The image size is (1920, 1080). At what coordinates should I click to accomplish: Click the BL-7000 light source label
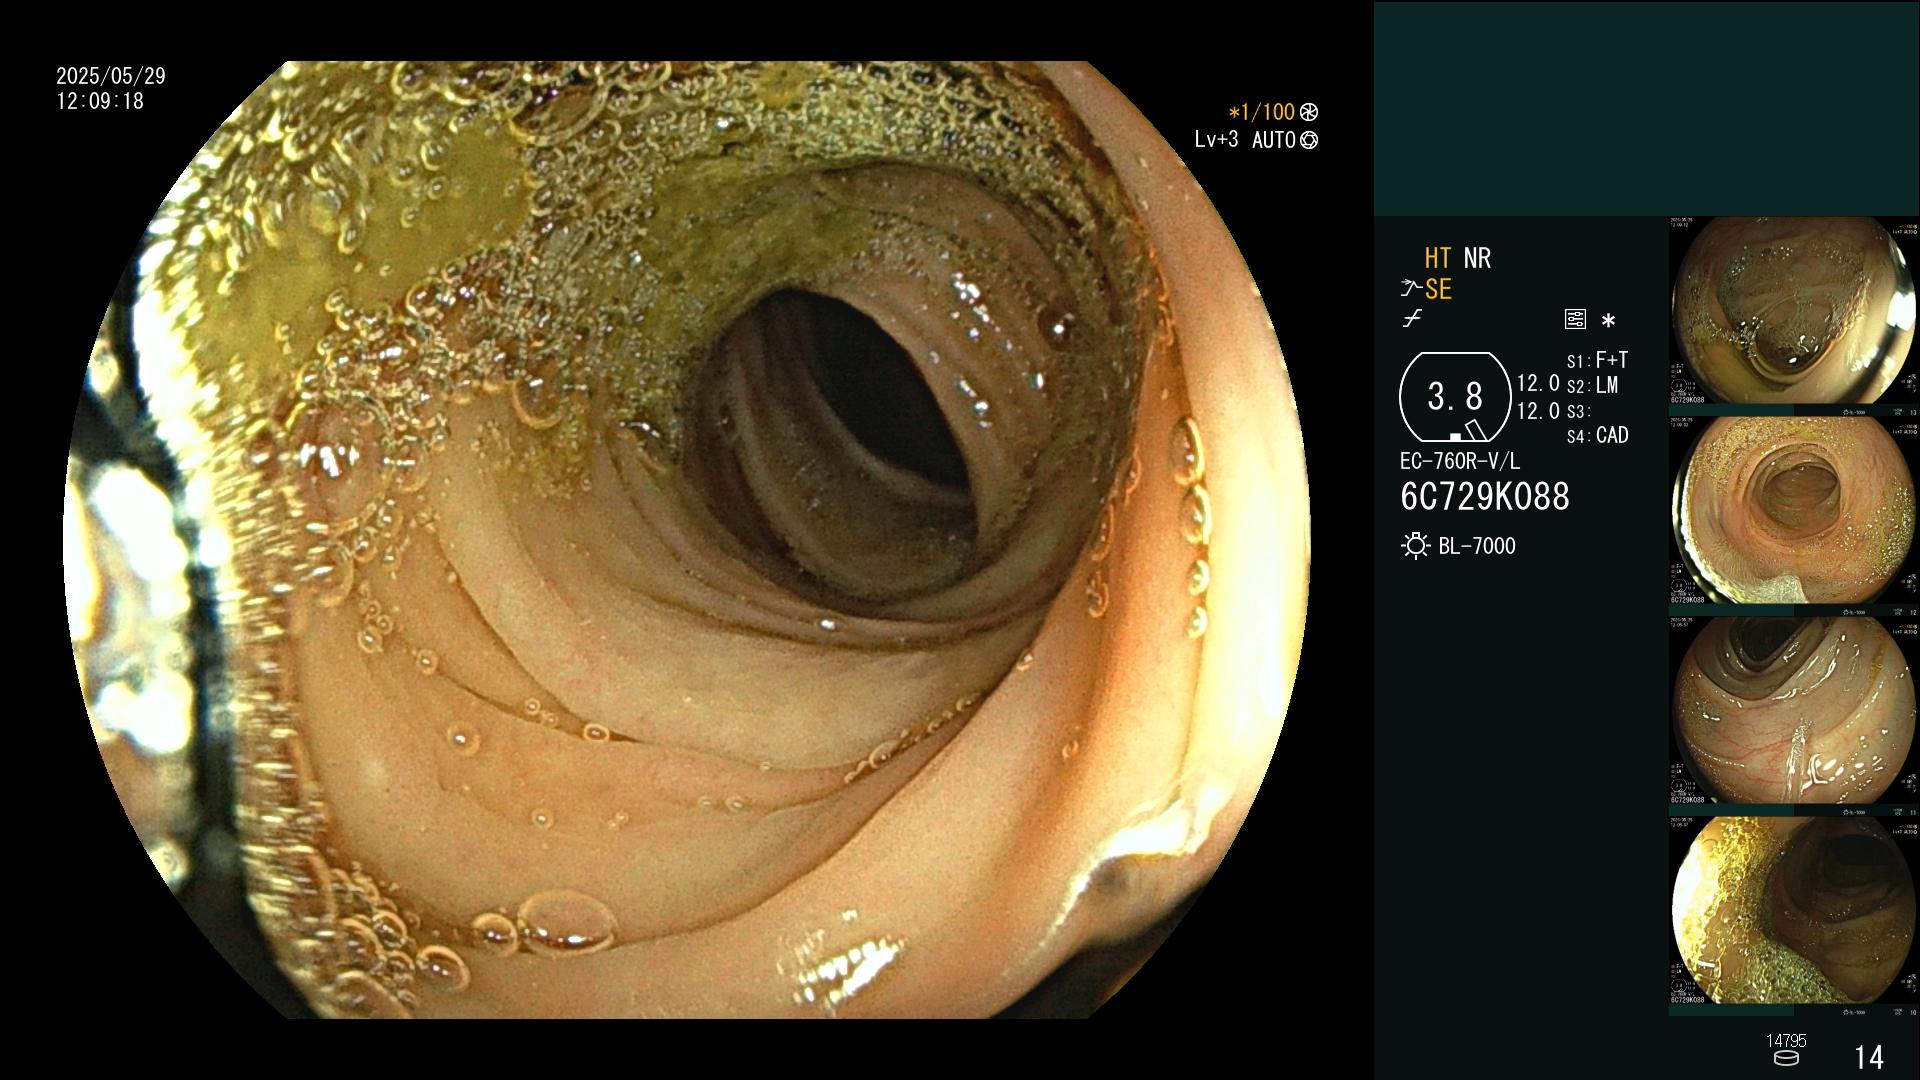[x=1477, y=546]
